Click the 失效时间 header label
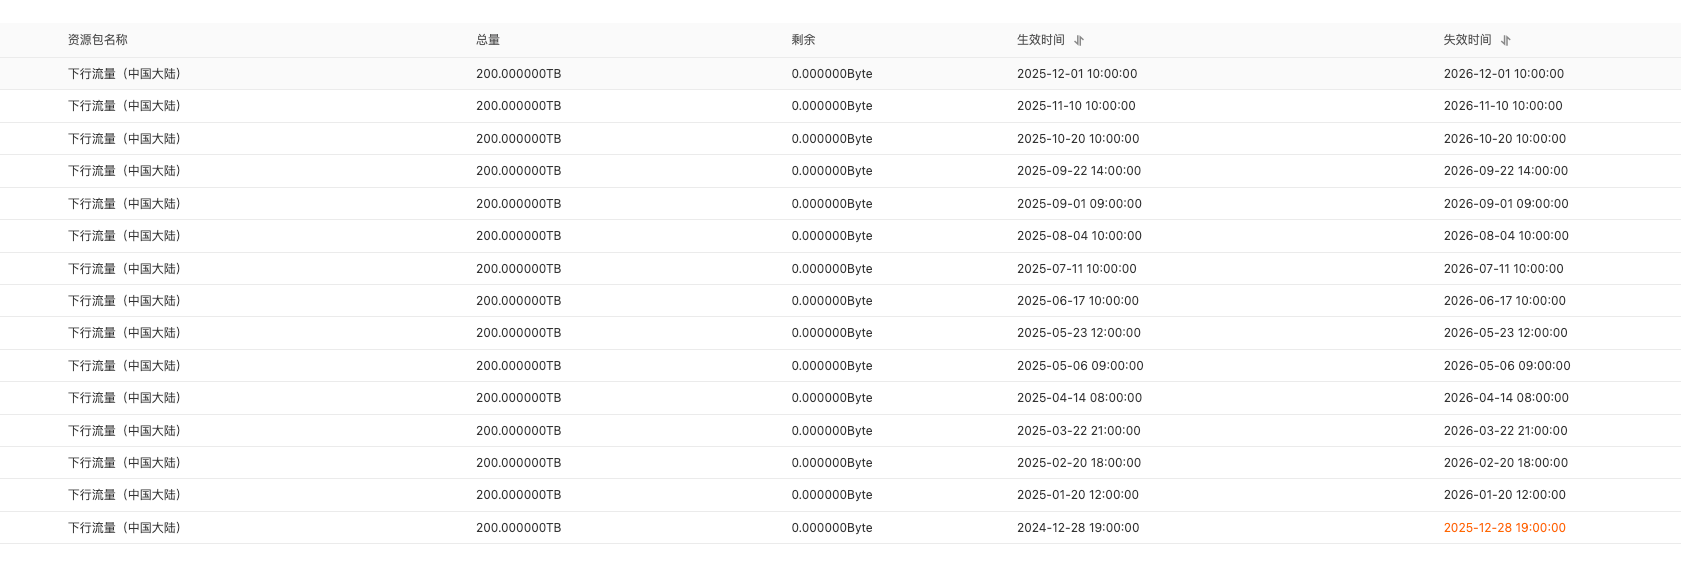Image resolution: width=1681 pixels, height=584 pixels. click(1467, 40)
